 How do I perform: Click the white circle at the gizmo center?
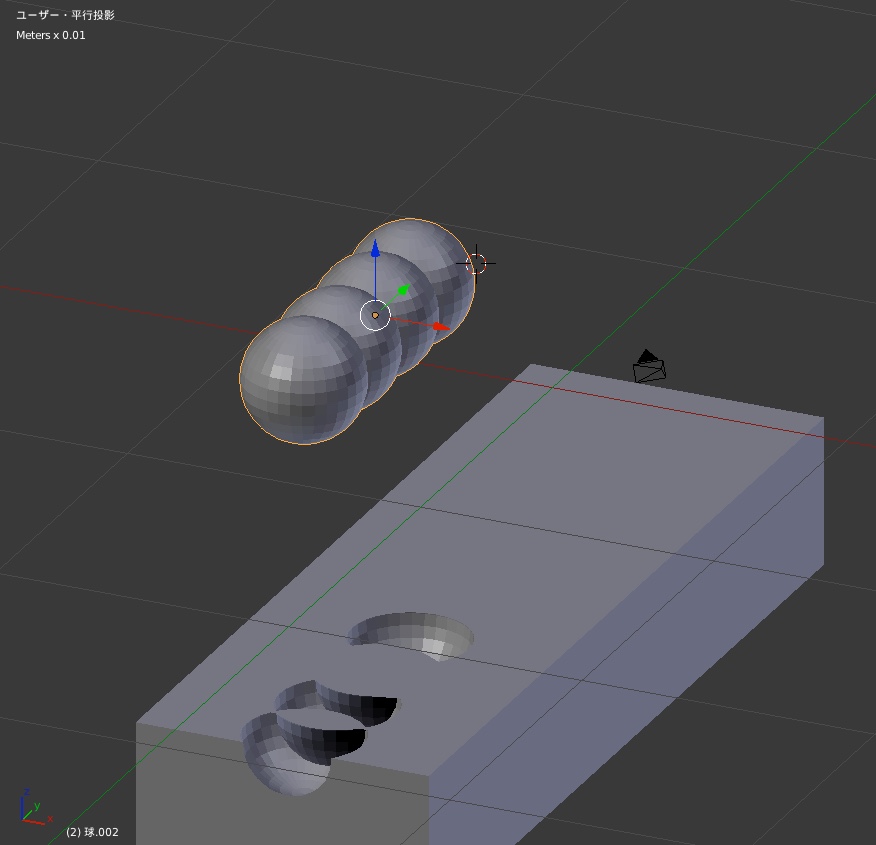click(x=375, y=316)
